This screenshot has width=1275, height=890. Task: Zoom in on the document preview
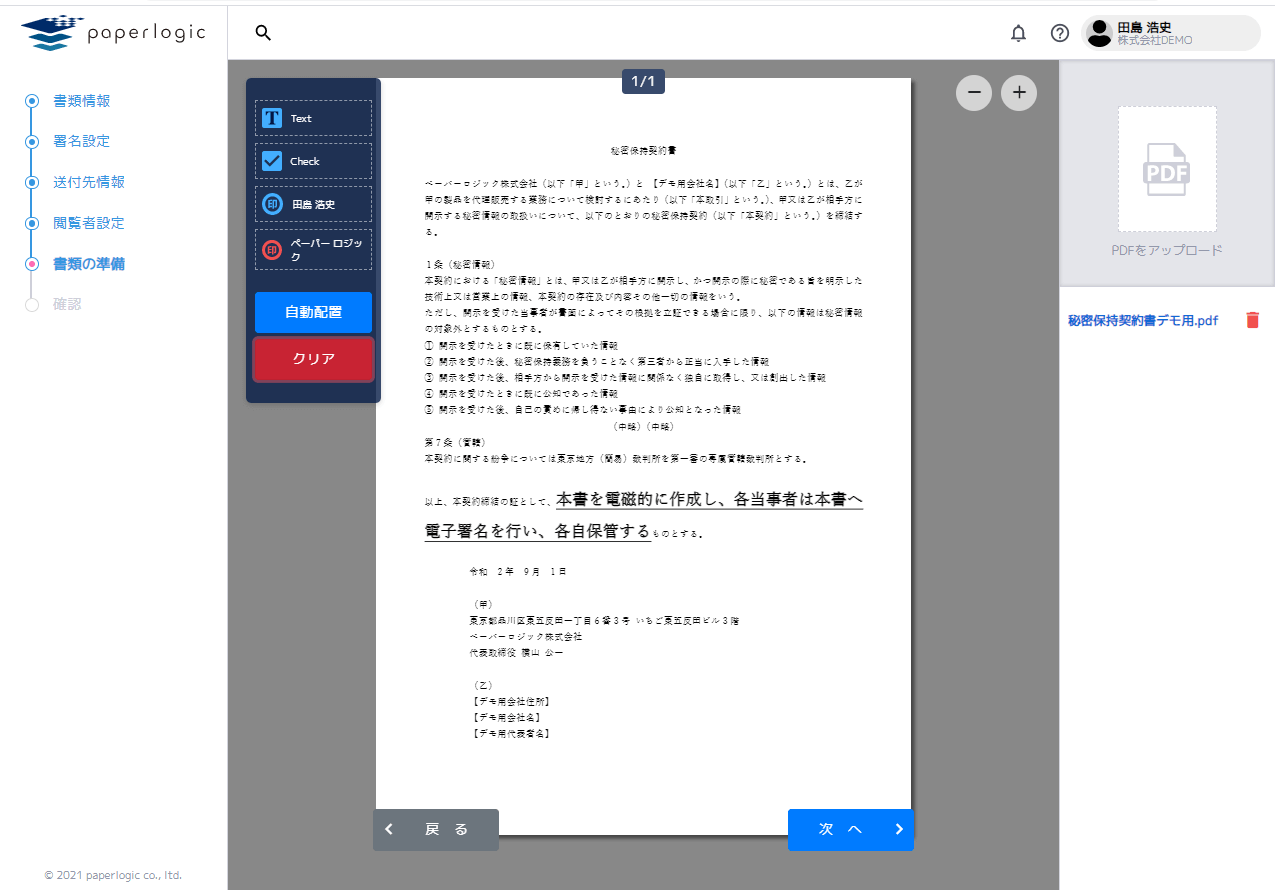click(x=1018, y=92)
